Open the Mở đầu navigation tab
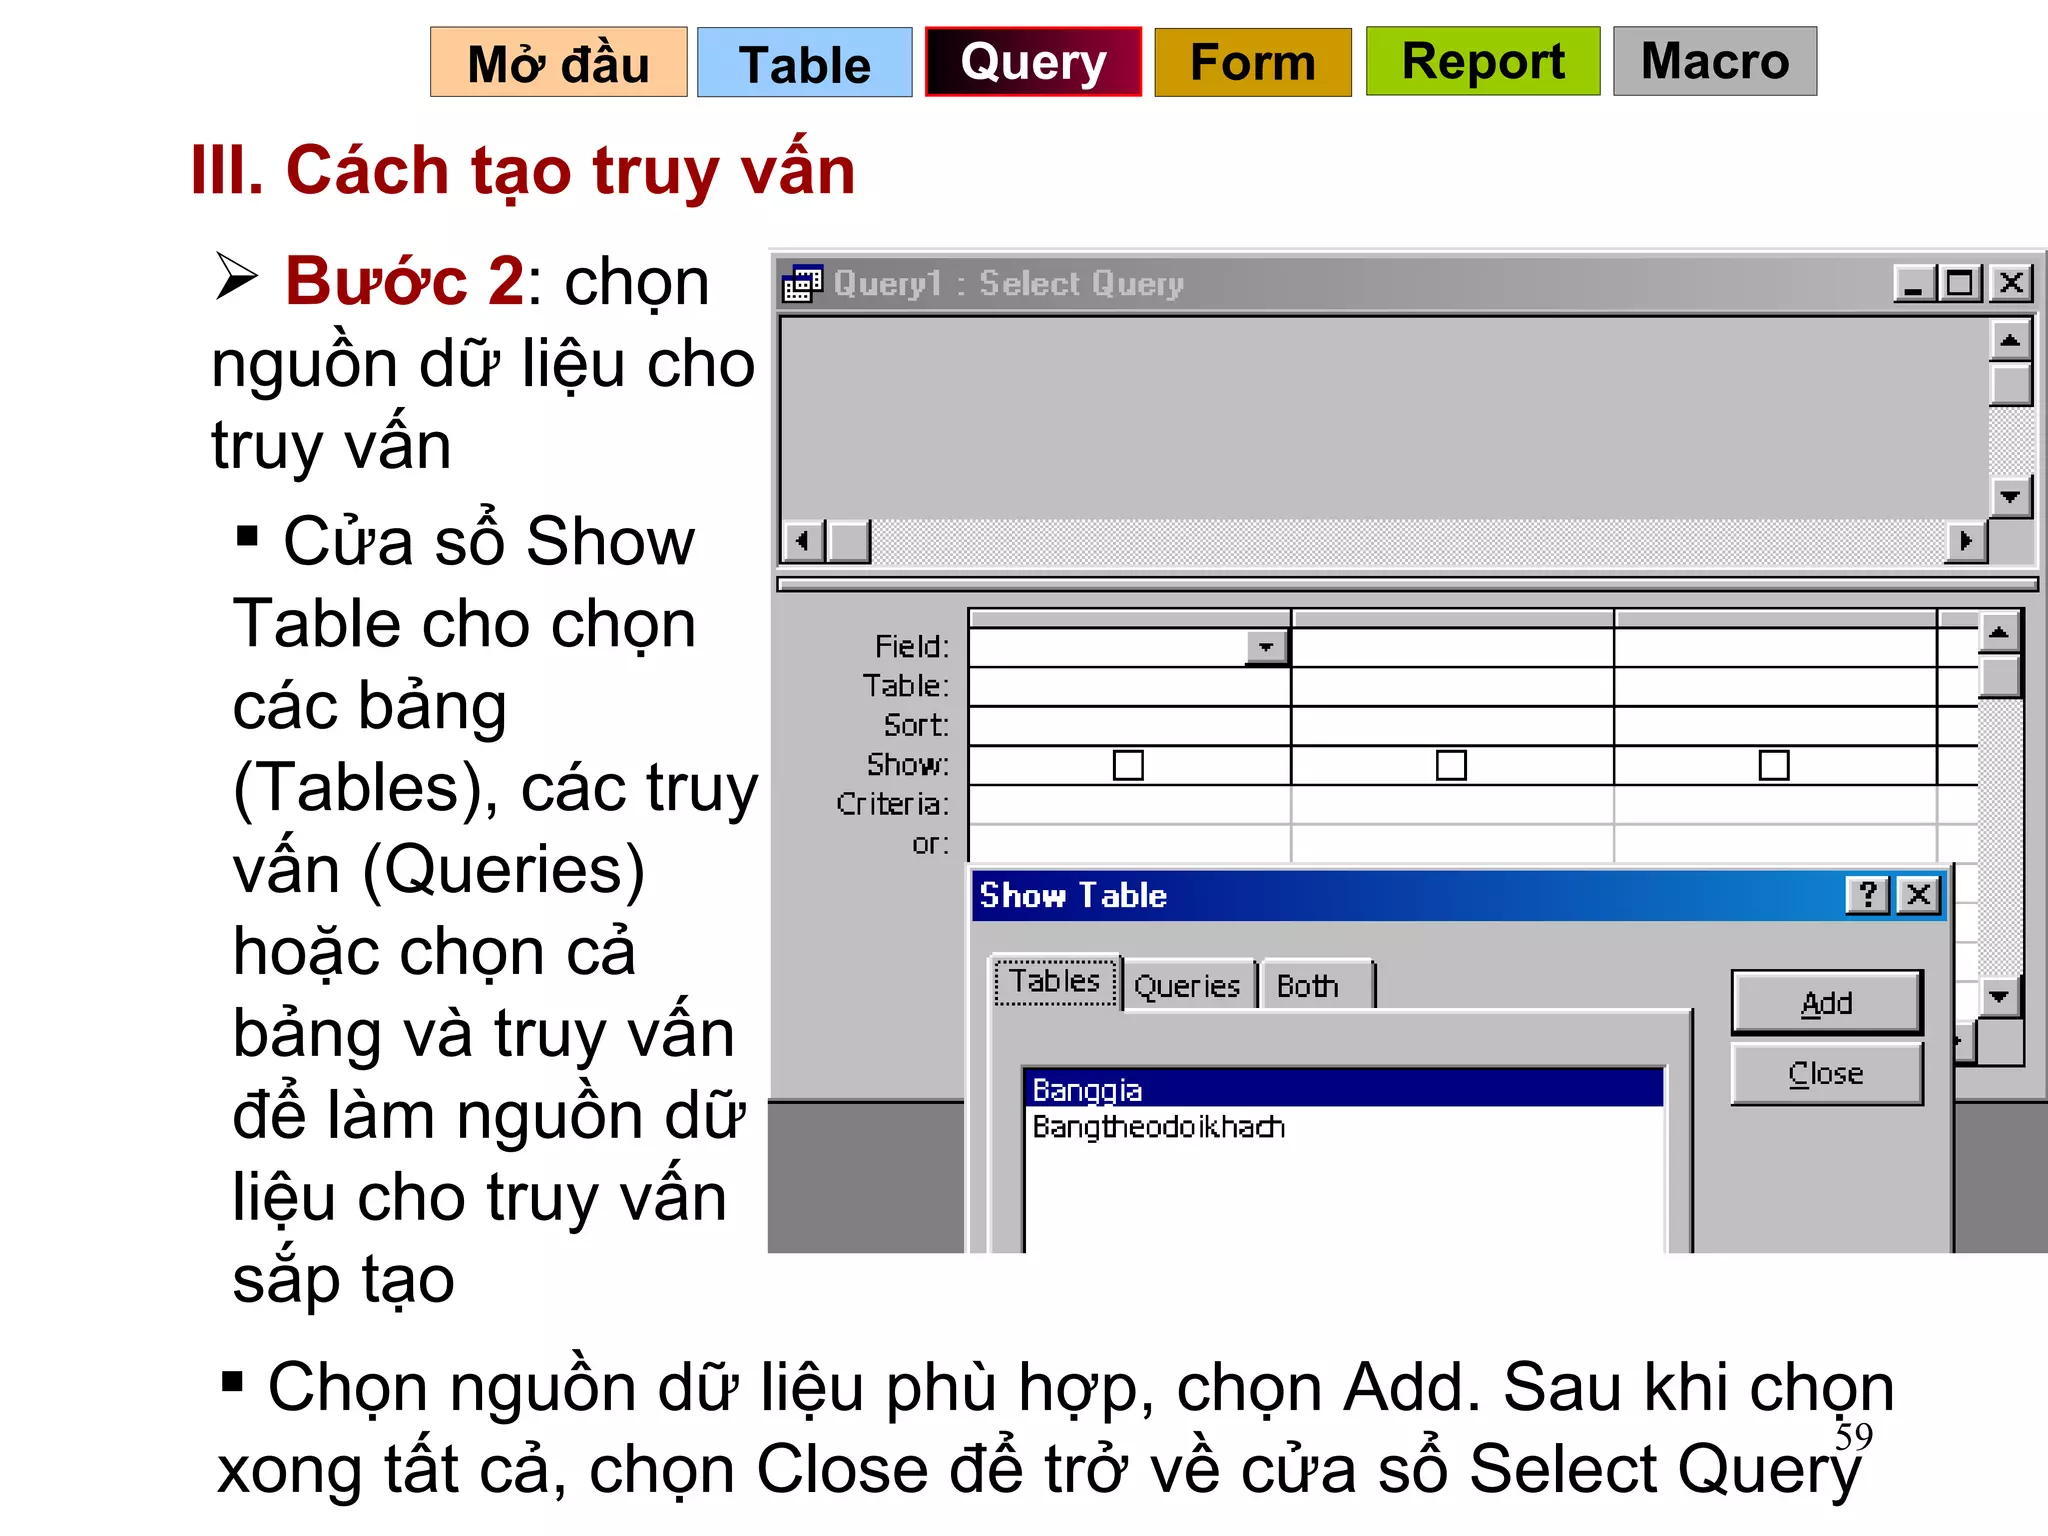 click(558, 62)
